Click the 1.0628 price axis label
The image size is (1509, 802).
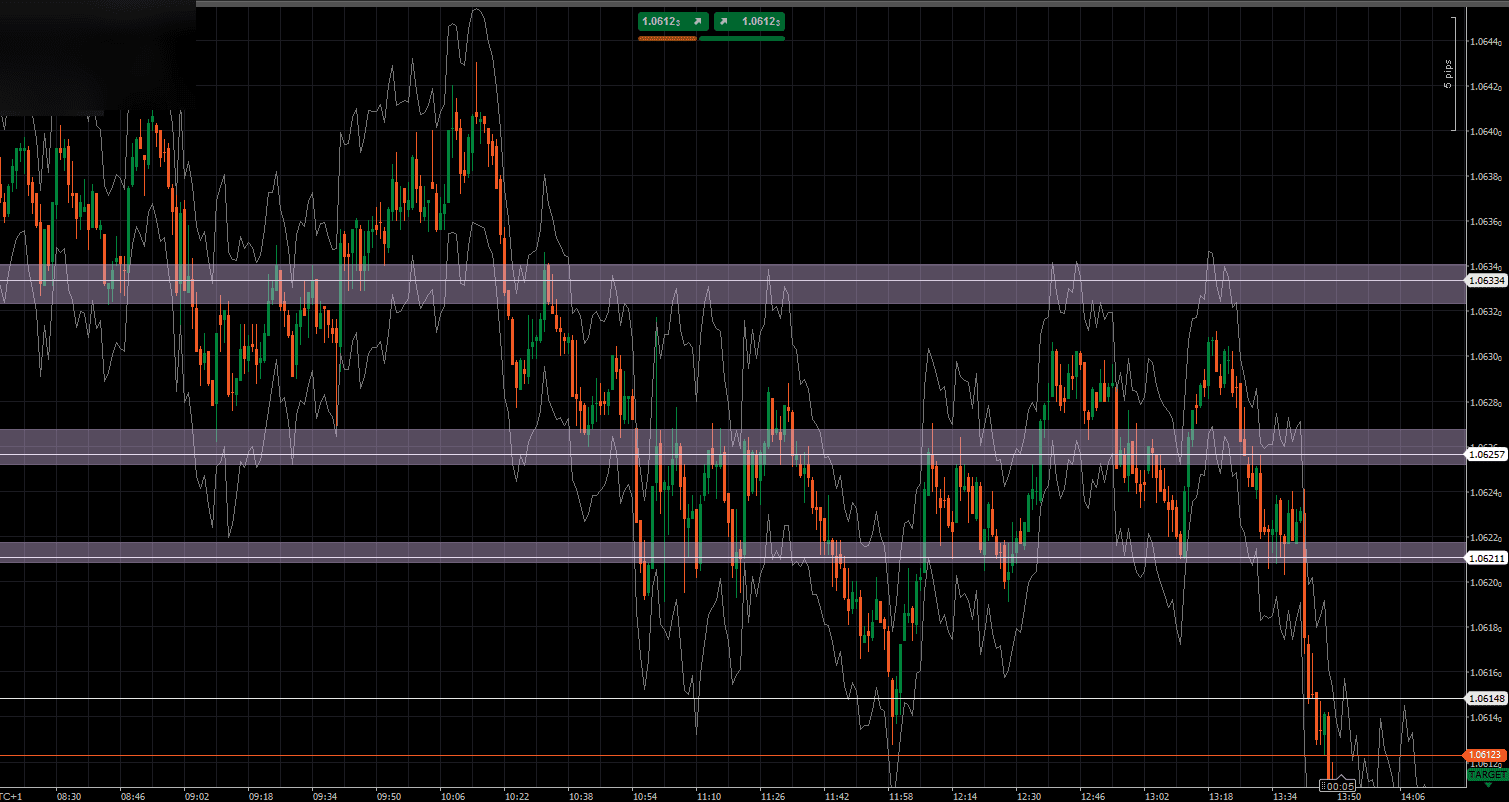(1484, 403)
